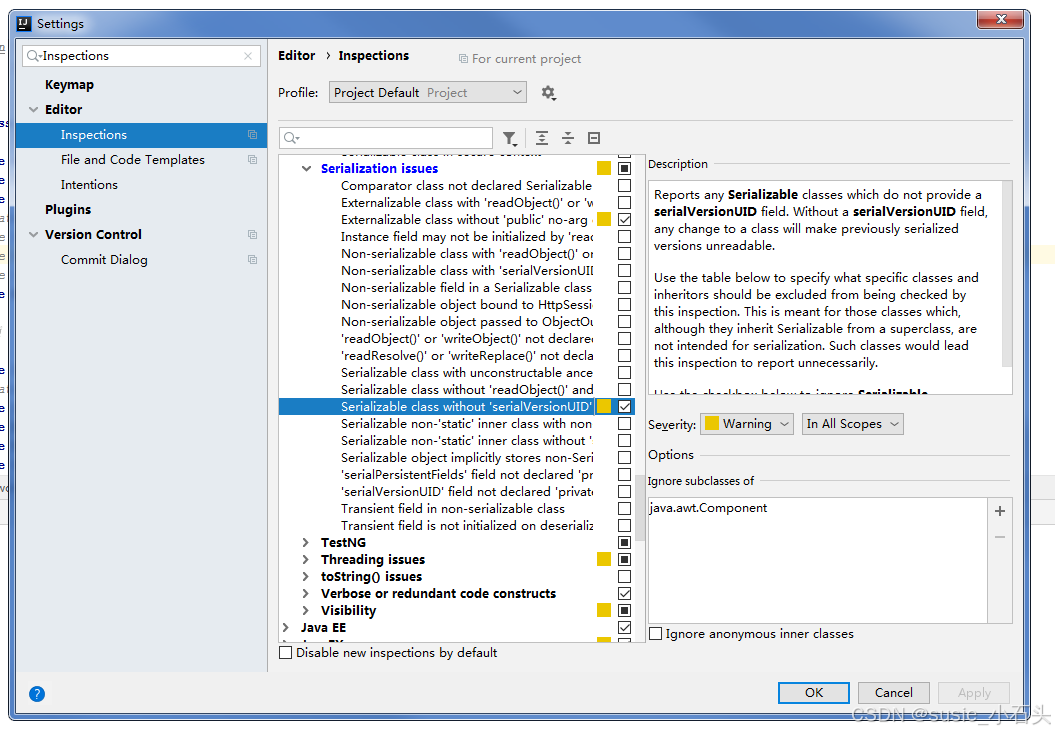The width and height of the screenshot is (1055, 732).
Task: Click the collapse all inspections icon
Action: (x=568, y=138)
